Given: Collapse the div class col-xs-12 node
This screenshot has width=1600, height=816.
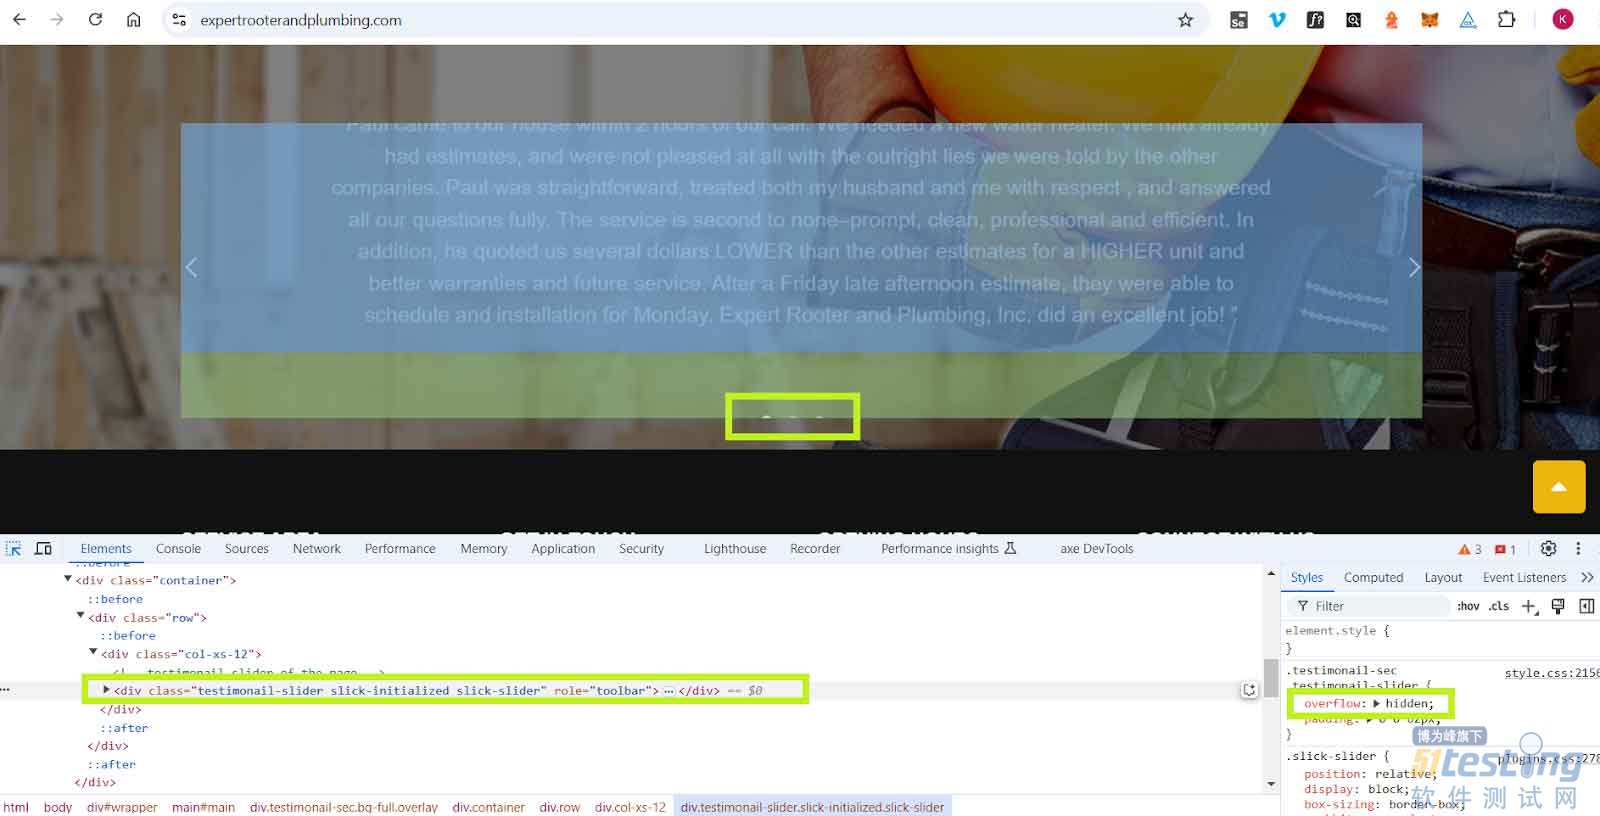Looking at the screenshot, I should point(93,652).
